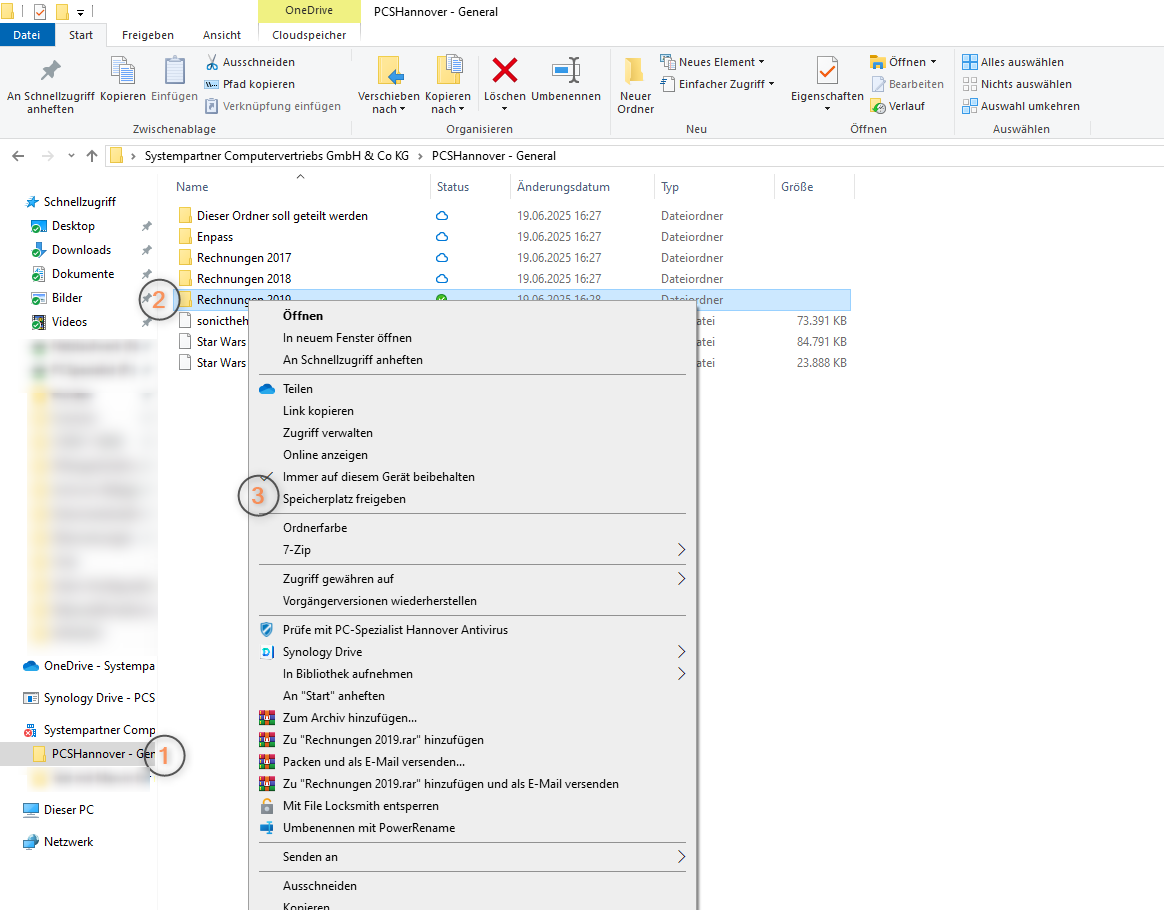The height and width of the screenshot is (910, 1164).
Task: Click the Neuer Ordner icon
Action: pos(635,72)
